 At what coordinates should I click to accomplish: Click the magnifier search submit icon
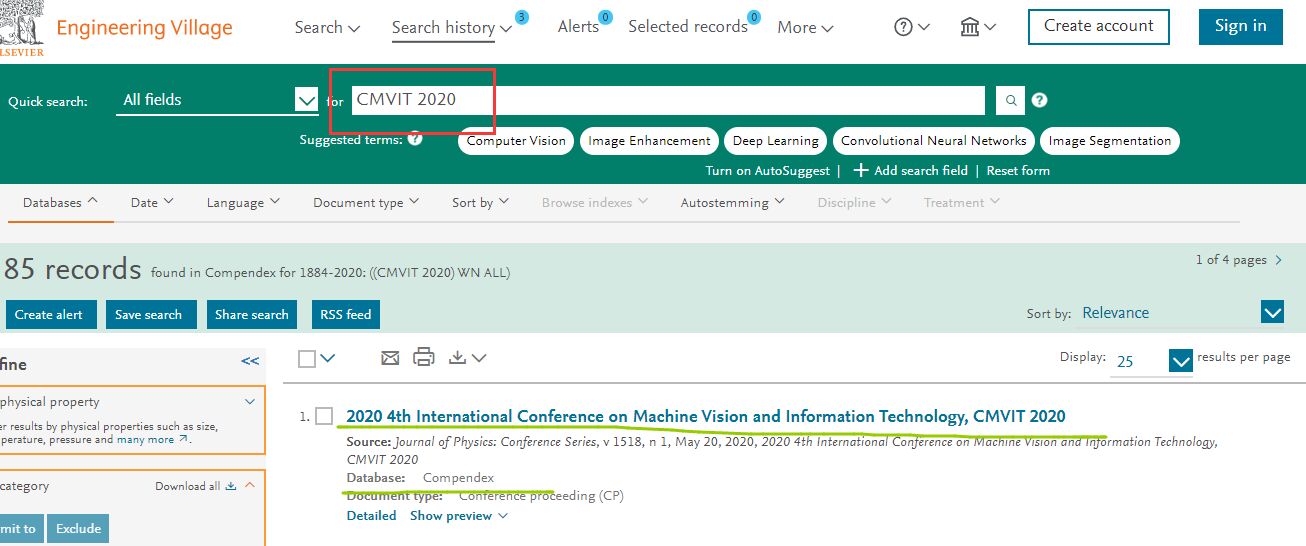[x=1011, y=101]
